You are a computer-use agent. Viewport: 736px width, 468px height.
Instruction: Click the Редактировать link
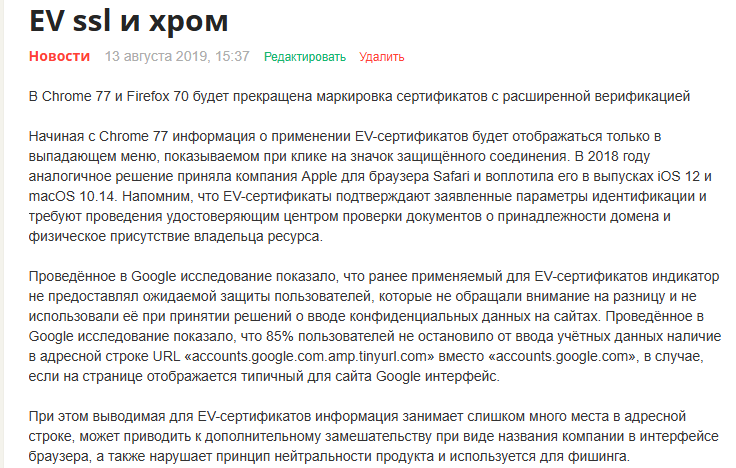(304, 57)
